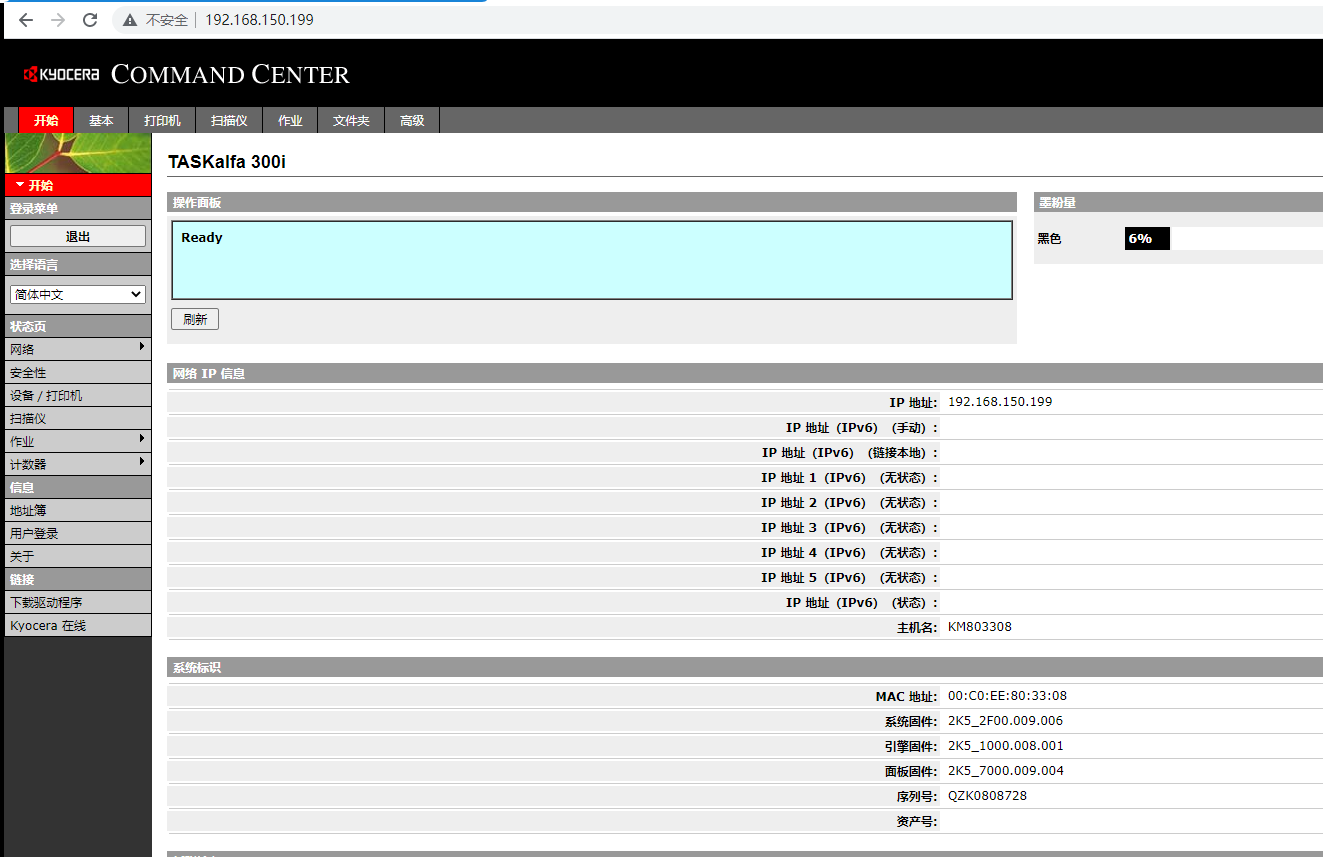Click the 网络 IP 信息 section header

pos(745,373)
